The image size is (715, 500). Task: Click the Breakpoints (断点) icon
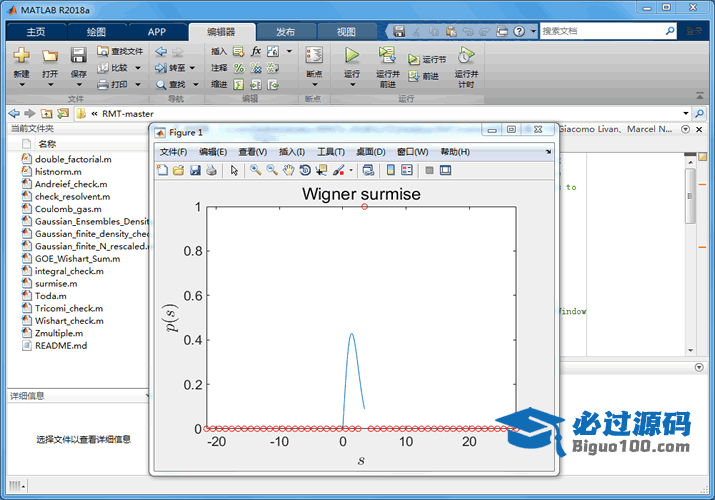(x=314, y=55)
